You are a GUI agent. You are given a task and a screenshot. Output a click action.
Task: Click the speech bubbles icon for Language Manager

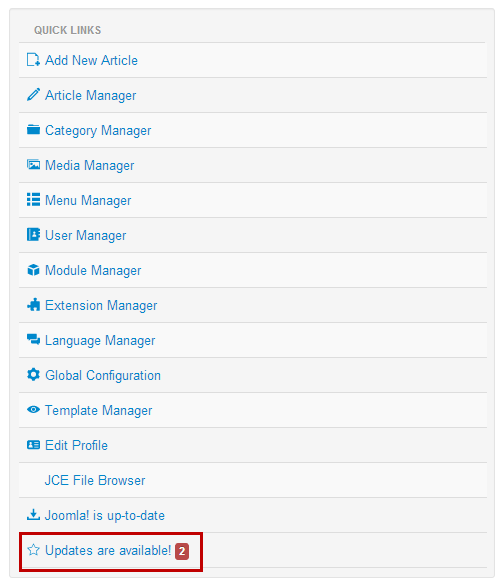[33, 339]
